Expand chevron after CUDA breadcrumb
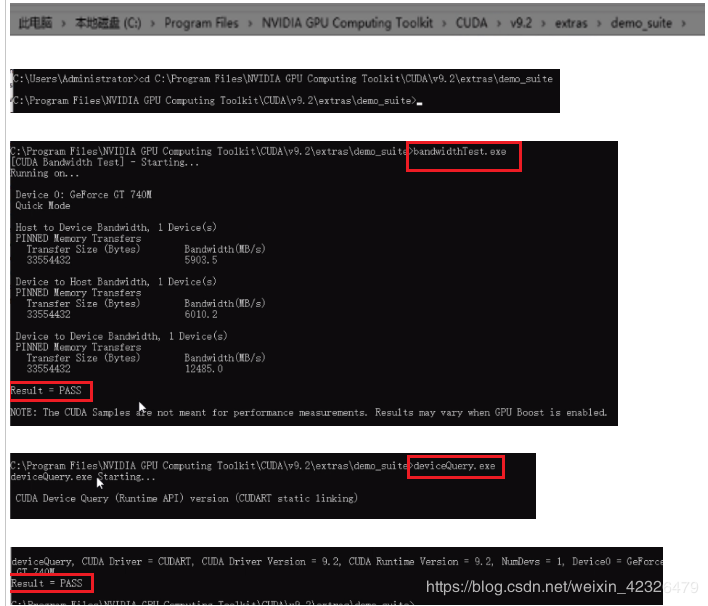 [x=499, y=23]
